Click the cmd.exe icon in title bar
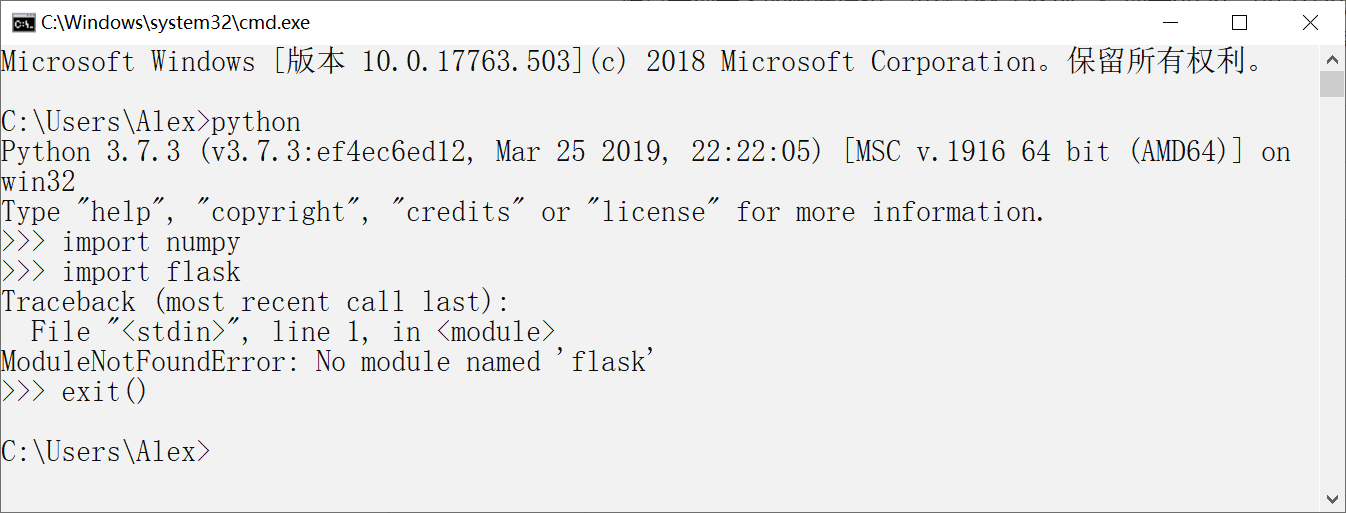Image resolution: width=1346 pixels, height=513 pixels. [x=23, y=22]
